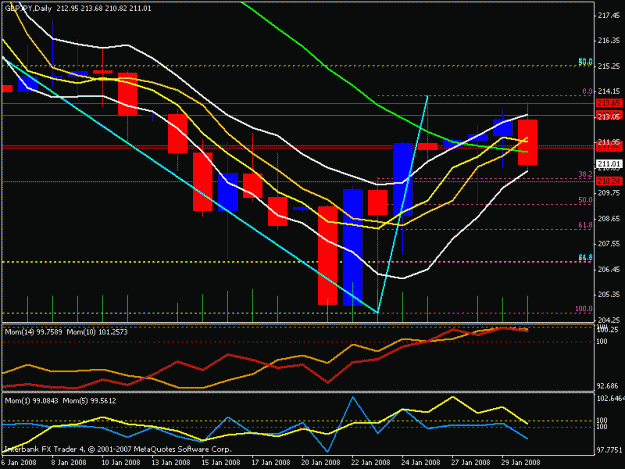Click the 15 Jan 2008 date label
The image size is (625, 469).
coord(220,462)
